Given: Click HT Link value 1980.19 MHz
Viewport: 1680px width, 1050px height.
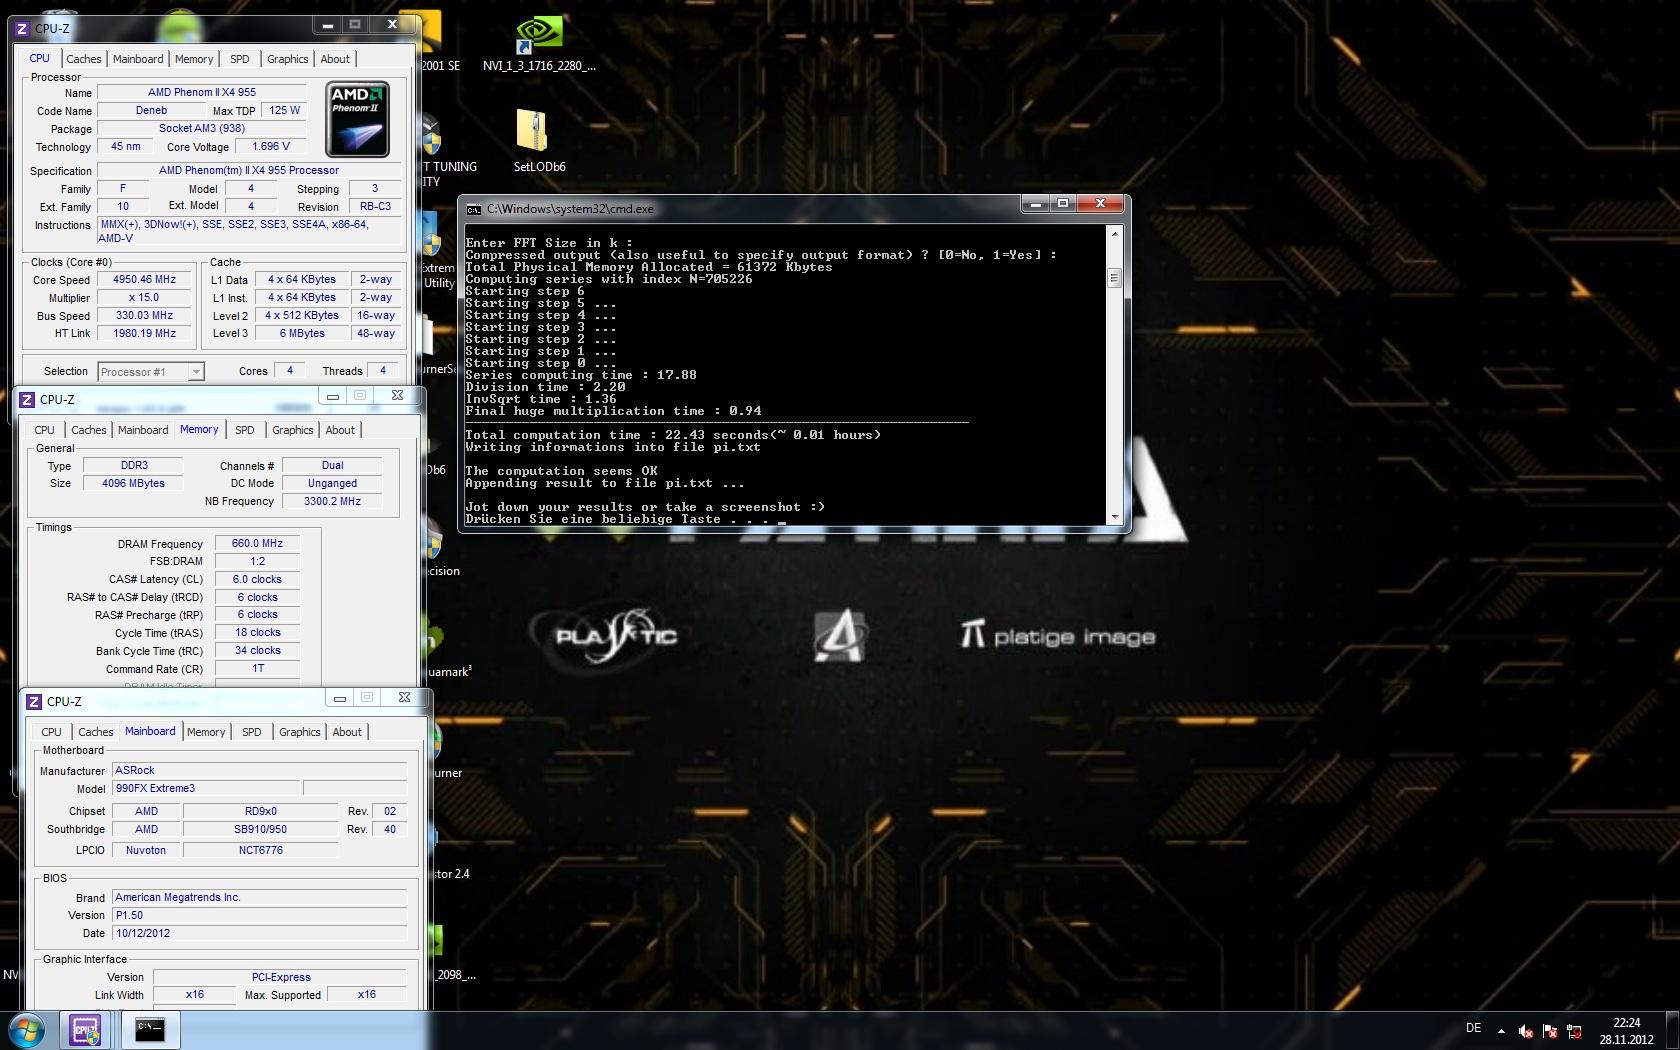Looking at the screenshot, I should coord(144,334).
